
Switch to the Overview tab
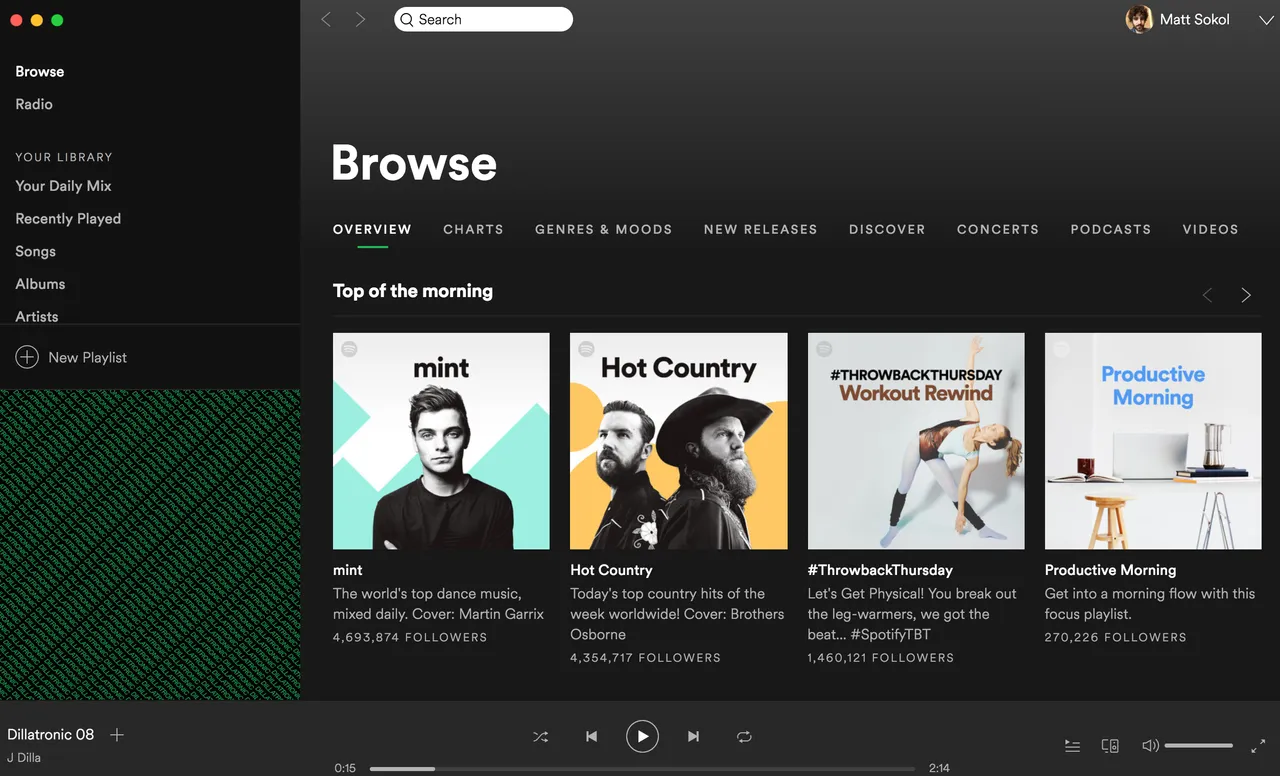[x=372, y=229]
